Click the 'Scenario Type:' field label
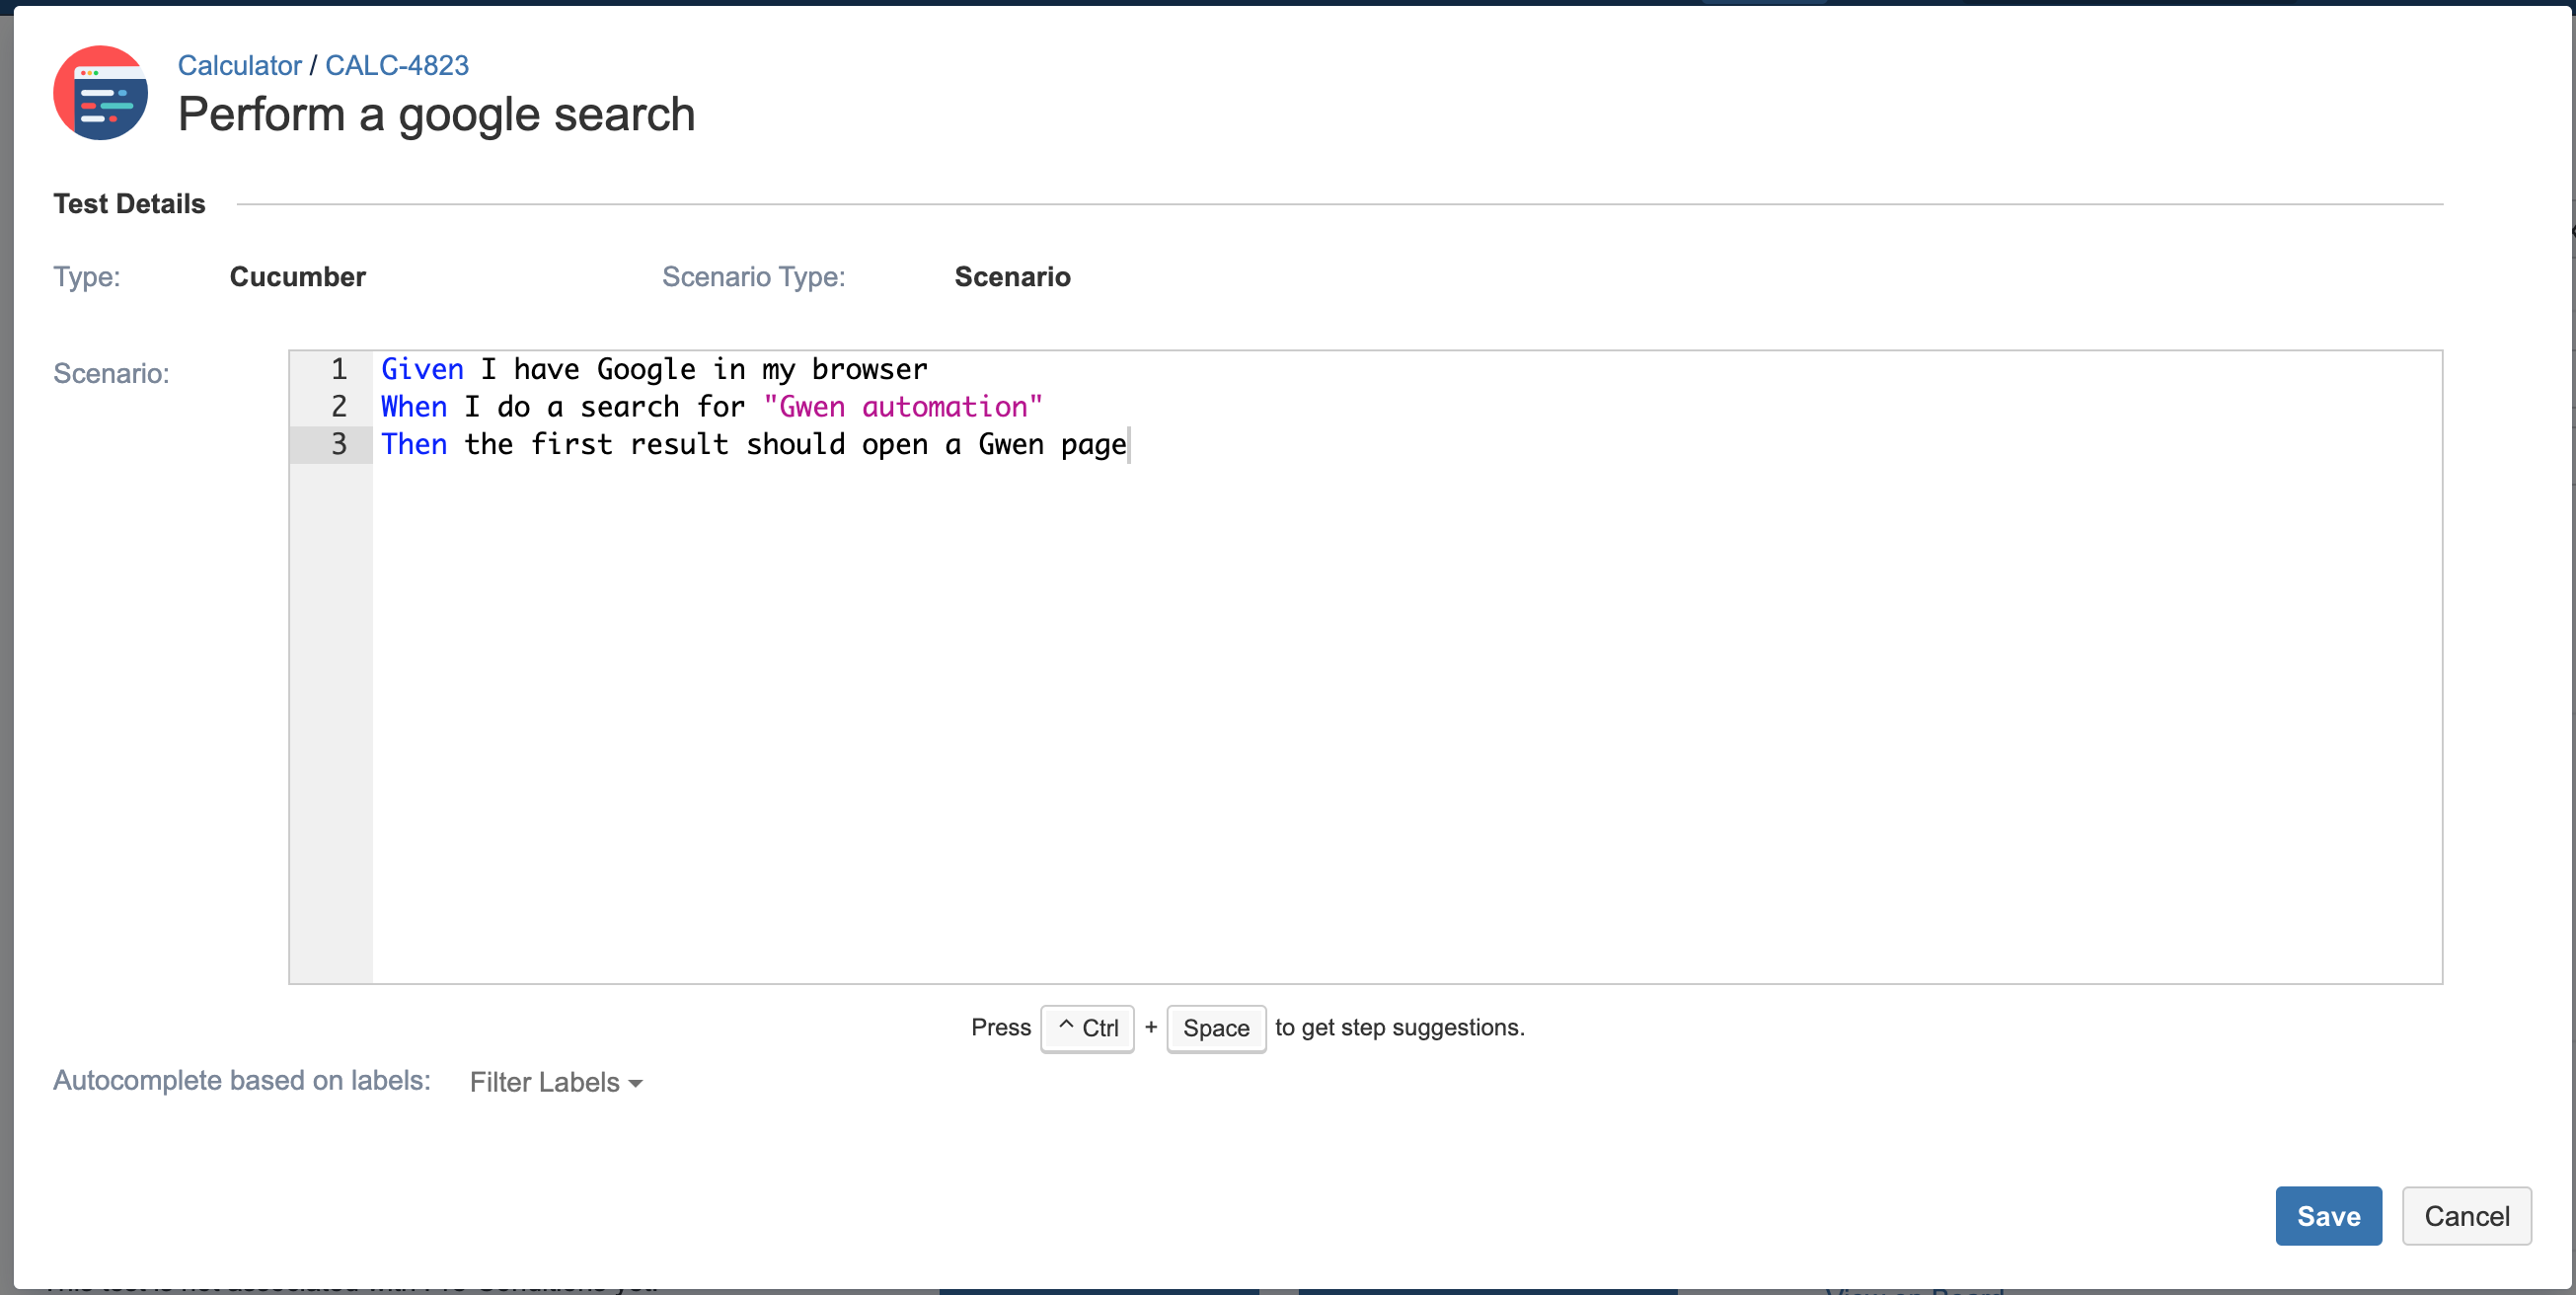 click(753, 277)
